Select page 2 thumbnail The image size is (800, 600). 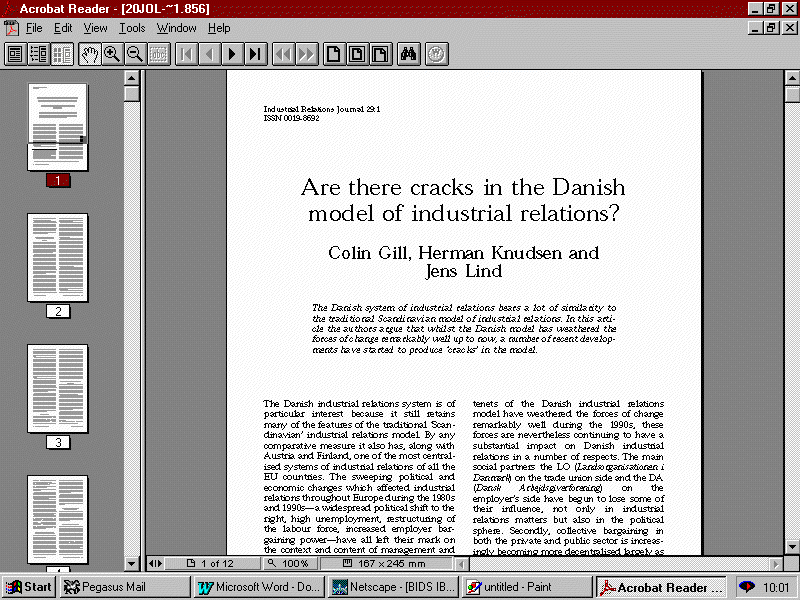58,258
